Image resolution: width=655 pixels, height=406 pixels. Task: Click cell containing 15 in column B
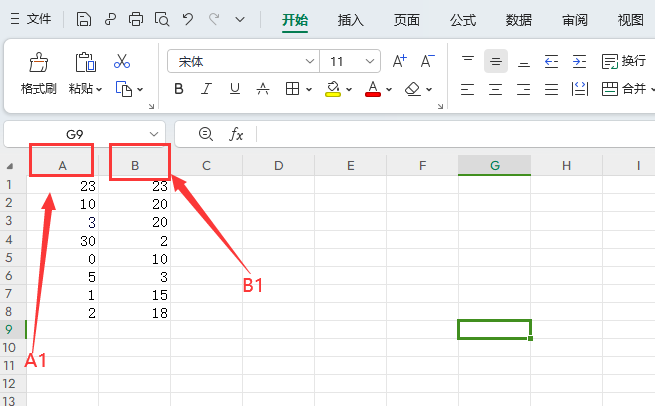(135, 294)
